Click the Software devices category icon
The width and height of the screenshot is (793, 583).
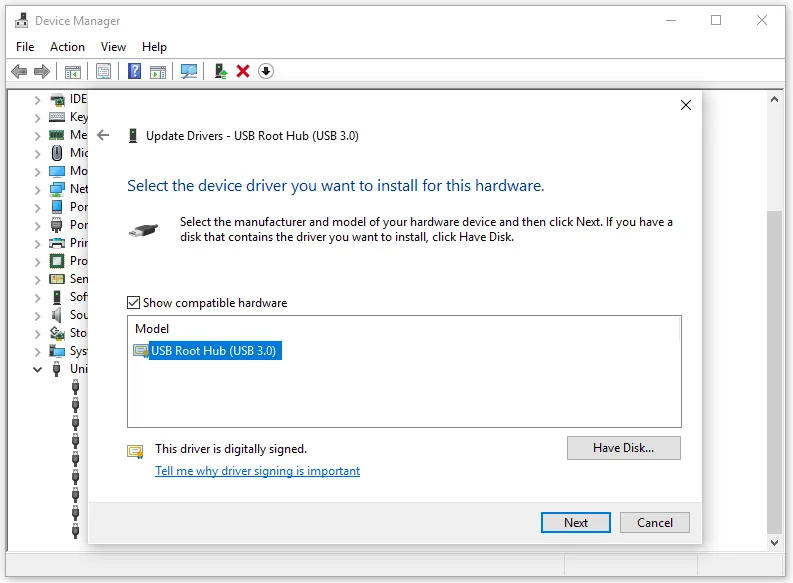pyautogui.click(x=57, y=297)
